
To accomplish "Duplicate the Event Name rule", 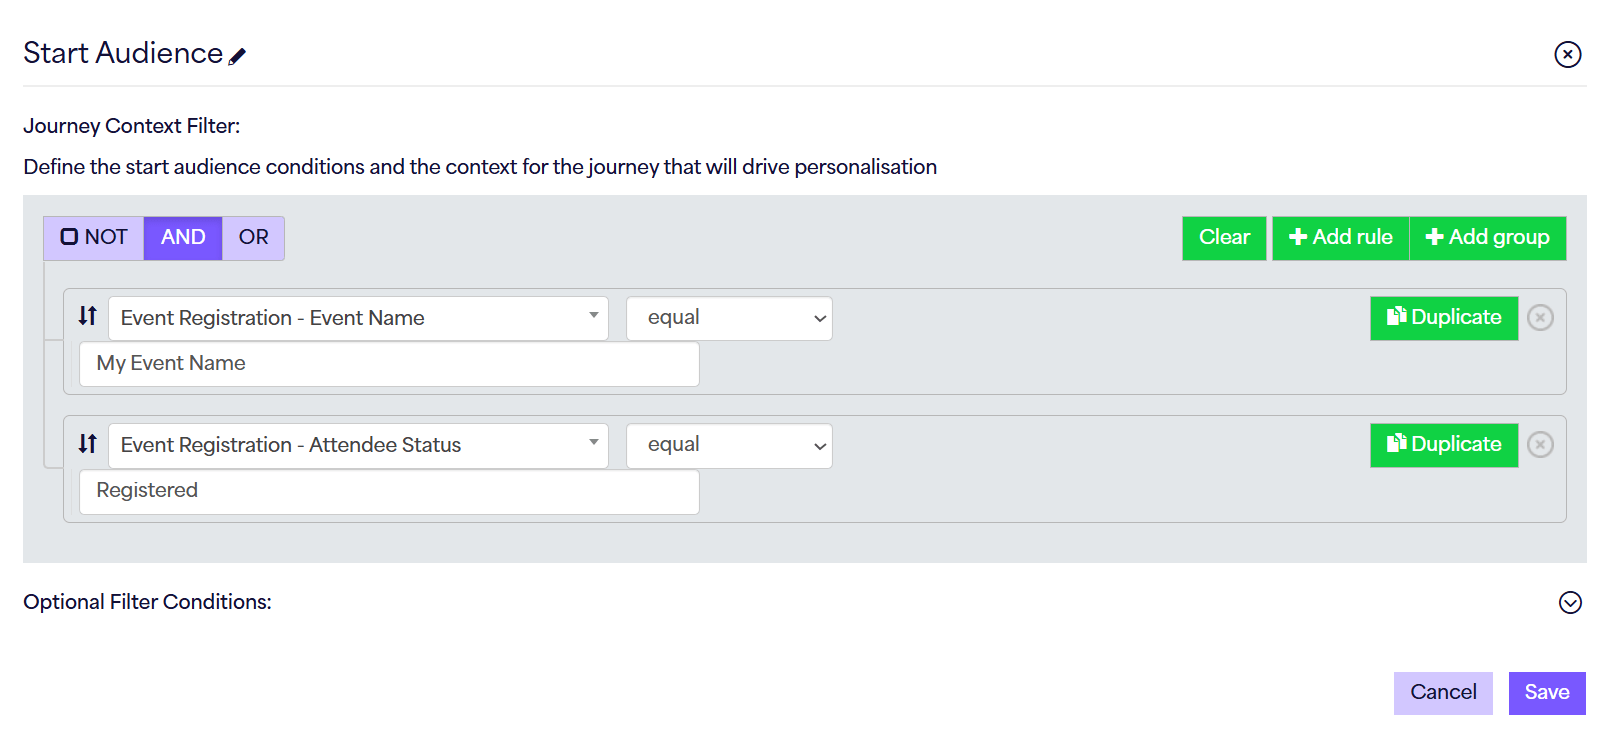I will (x=1443, y=317).
